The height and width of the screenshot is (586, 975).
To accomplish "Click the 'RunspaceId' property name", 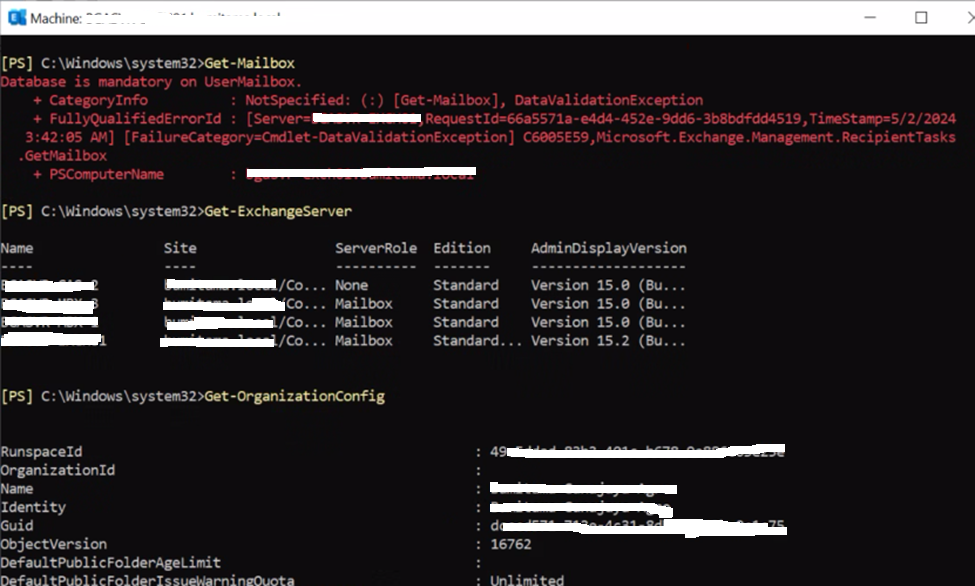I will (x=41, y=452).
